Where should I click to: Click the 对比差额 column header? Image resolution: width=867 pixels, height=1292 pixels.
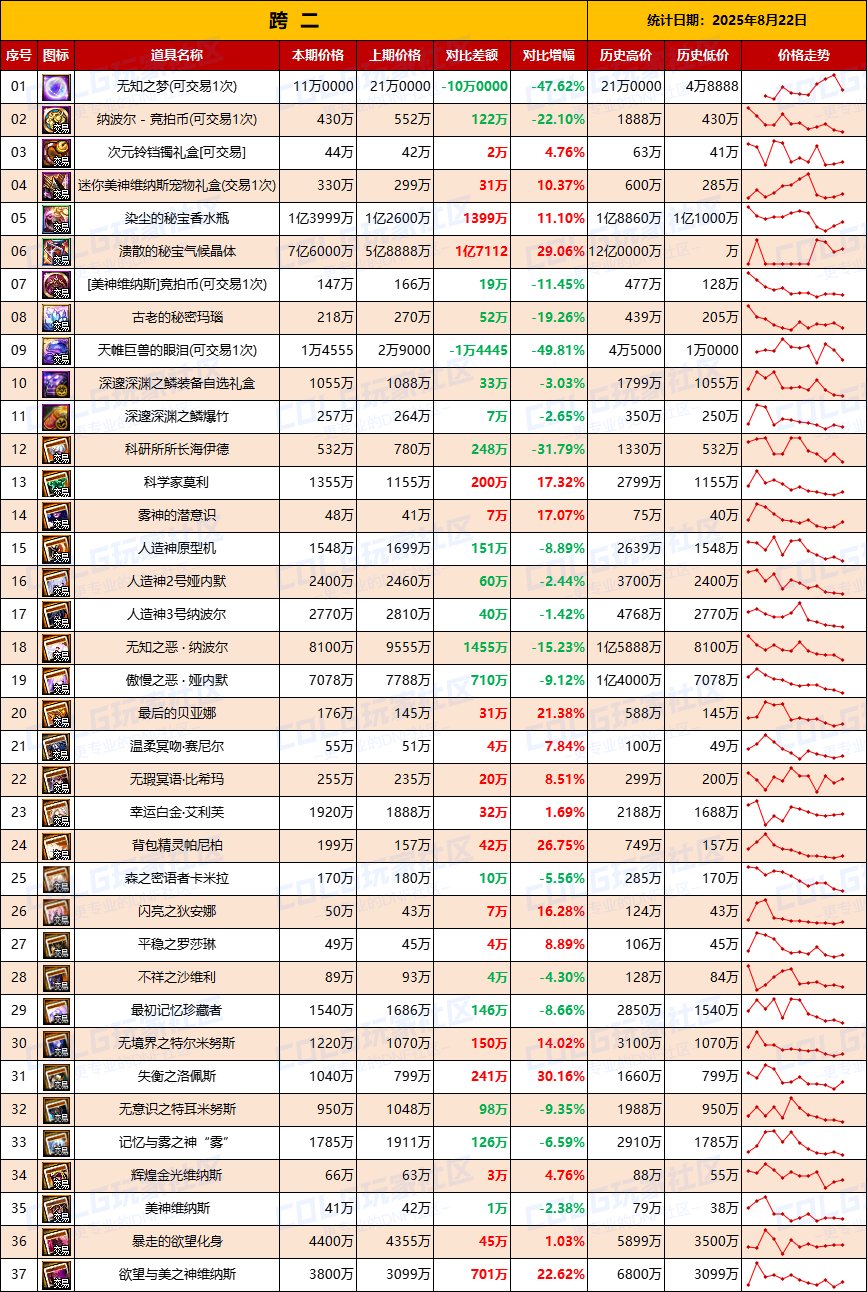[x=472, y=56]
